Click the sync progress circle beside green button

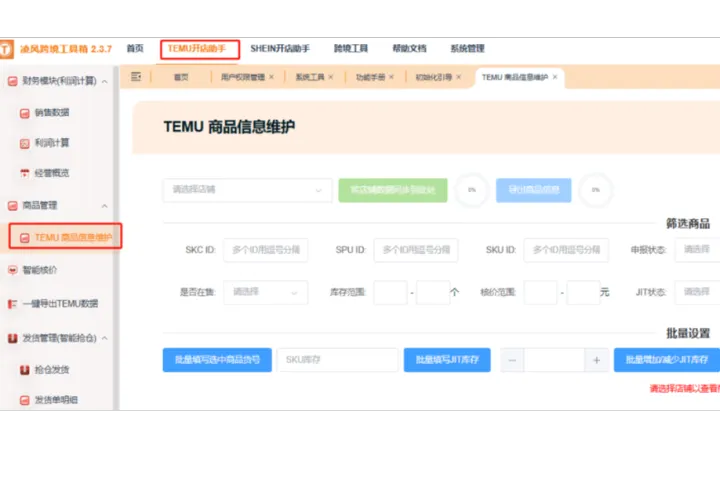[472, 190]
